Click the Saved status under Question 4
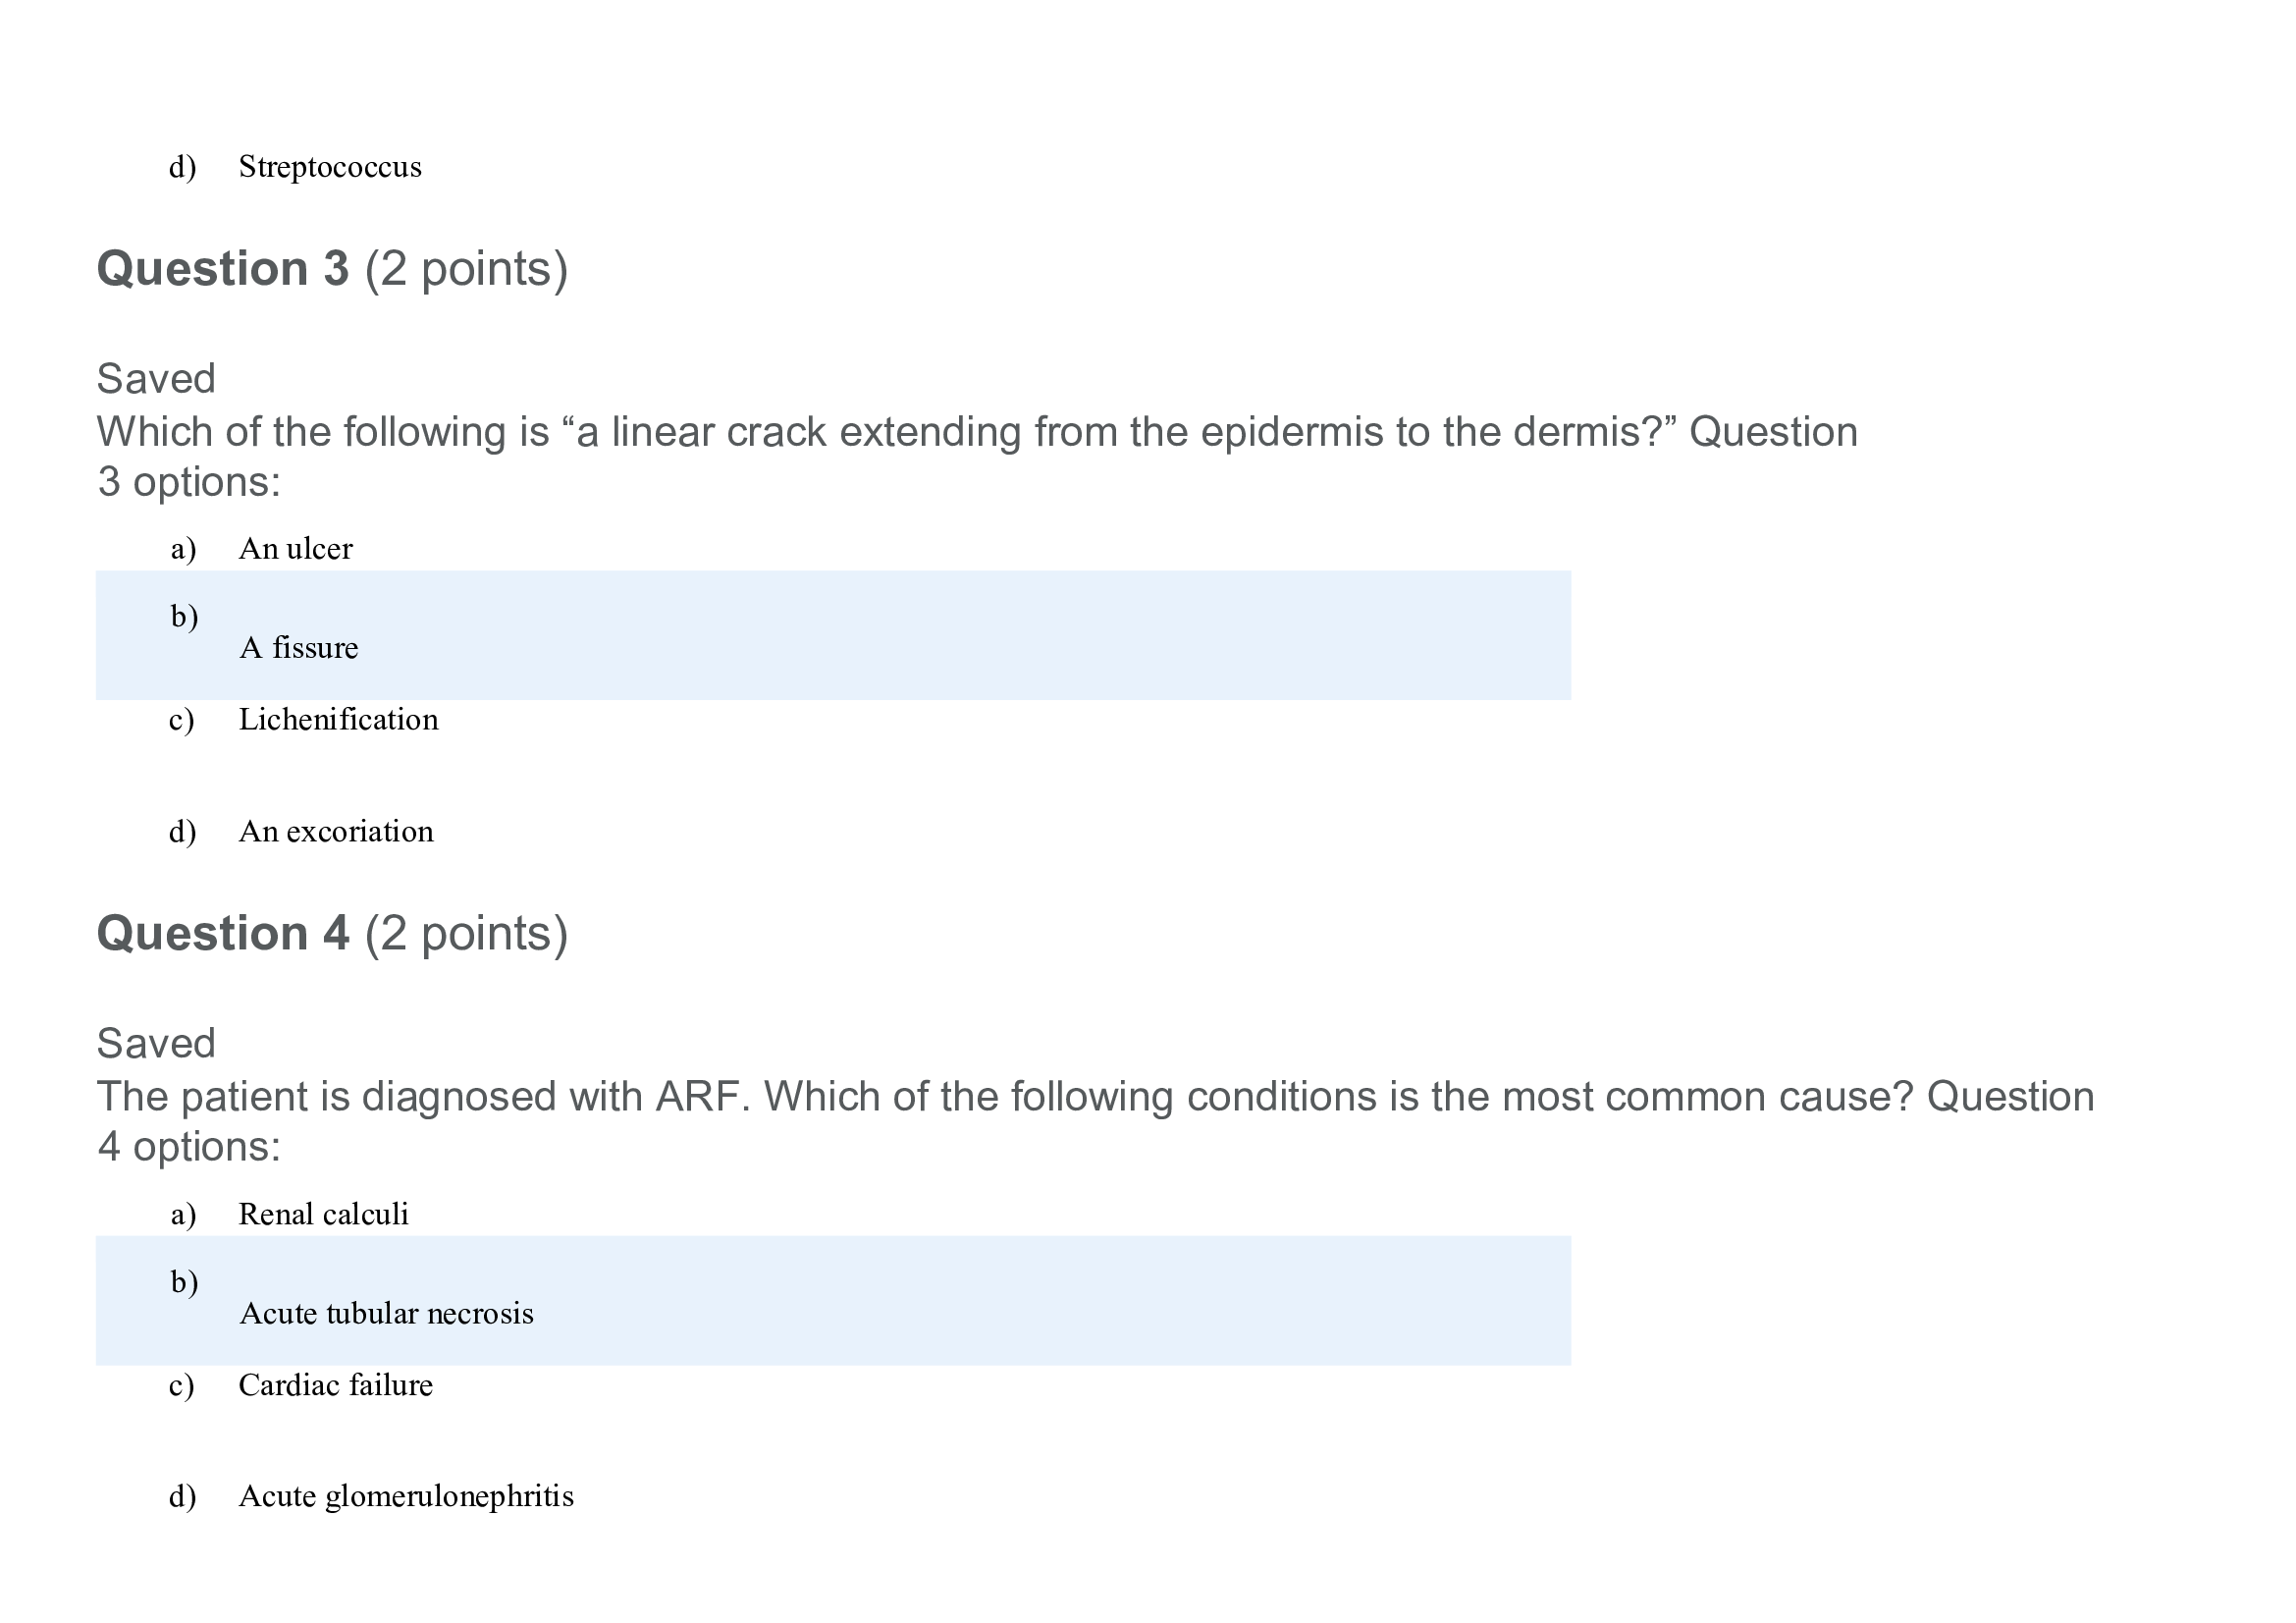This screenshot has width=2296, height=1623. tap(156, 1044)
